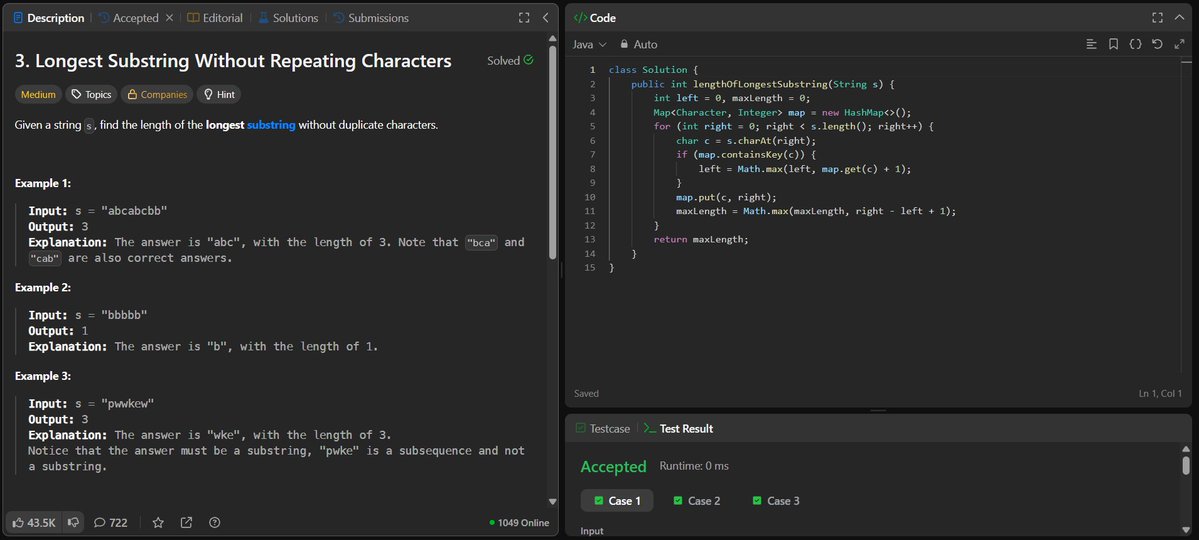The width and height of the screenshot is (1199, 540).
Task: Reveal the Companies list
Action: [157, 95]
